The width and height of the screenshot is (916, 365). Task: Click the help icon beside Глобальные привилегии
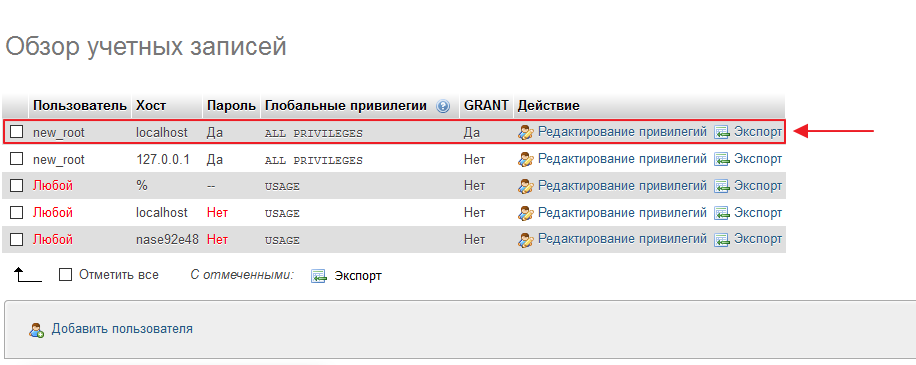[443, 106]
